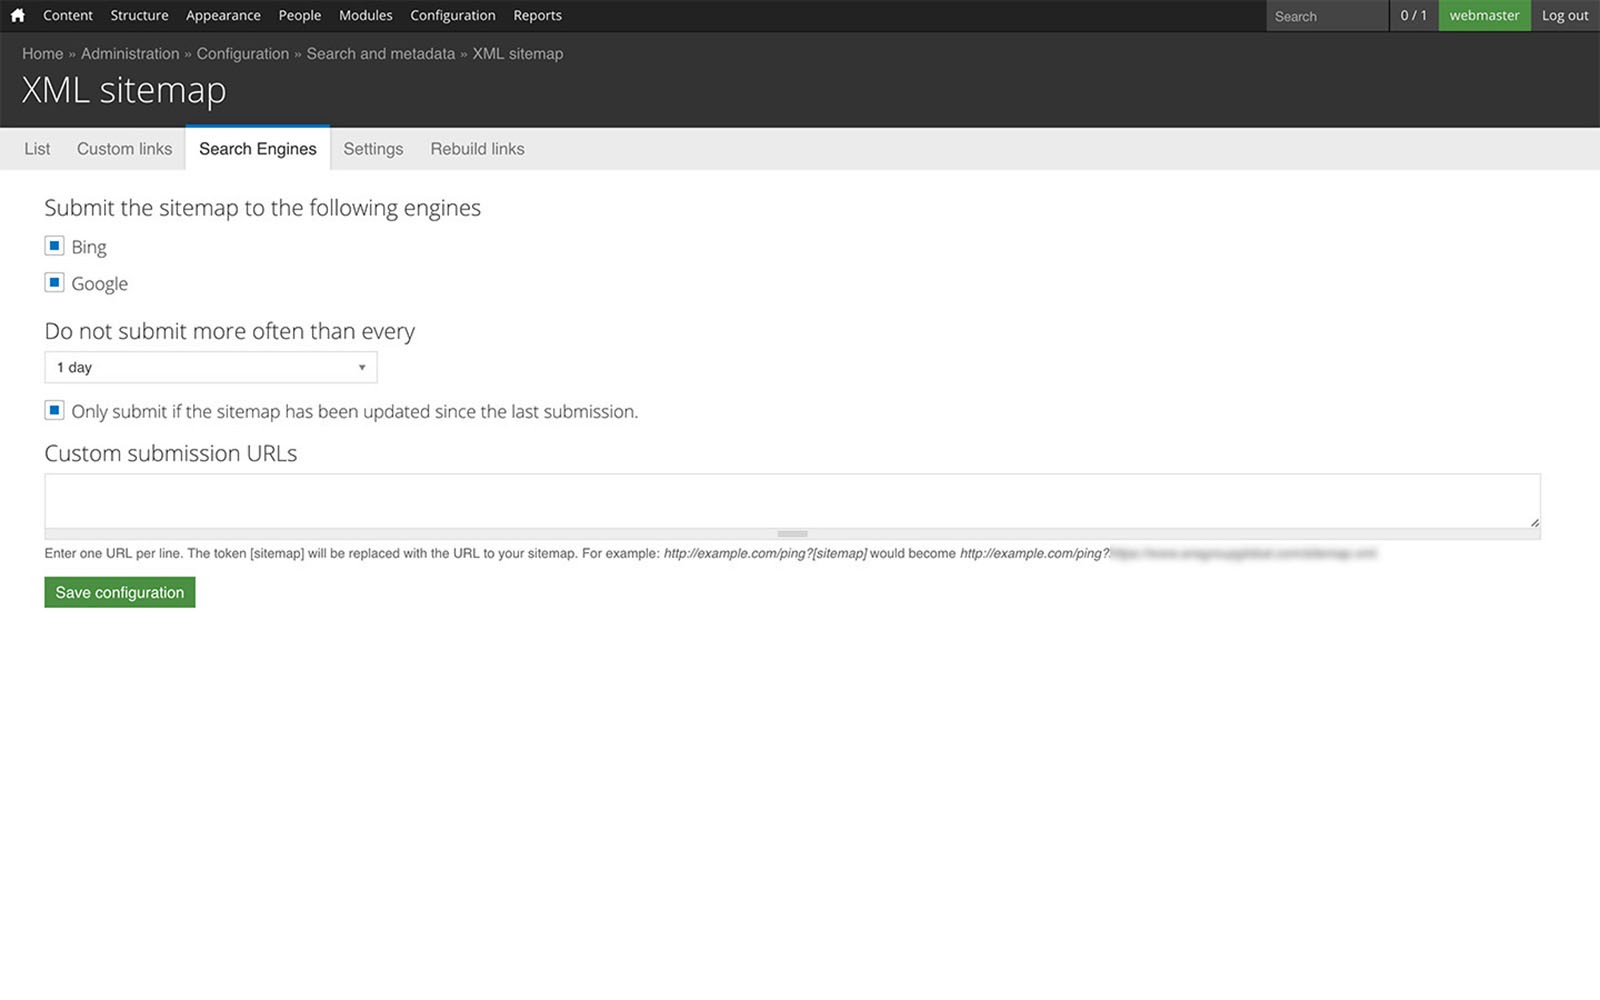The image size is (1600, 1000).
Task: Open the Modules admin menu
Action: pyautogui.click(x=366, y=15)
